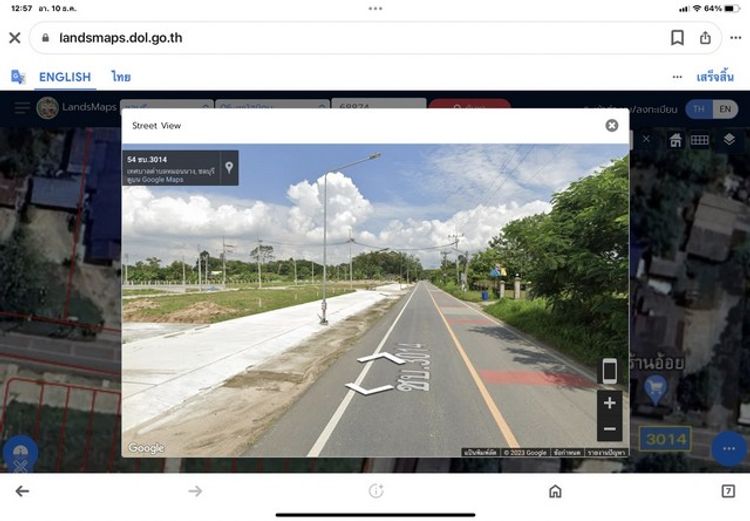
Task: Open the blue ellipsis floating button
Action: (x=728, y=449)
